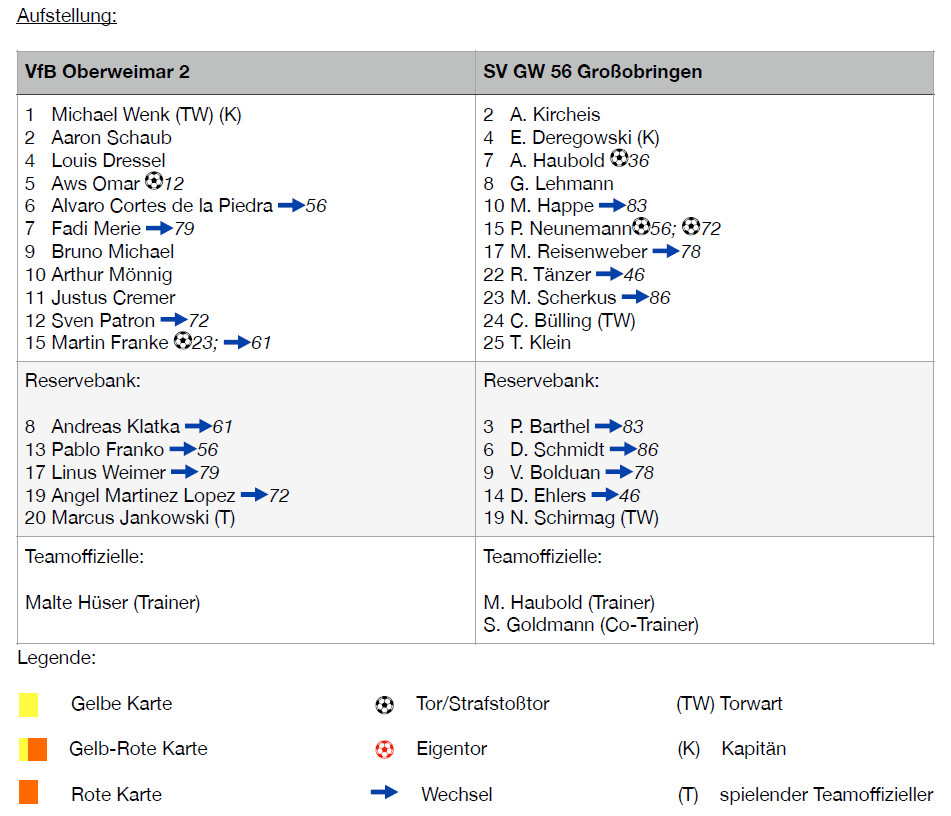This screenshot has height=816, width=951.
Task: Click the blue Wechsel arrow in legend
Action: pos(384,793)
